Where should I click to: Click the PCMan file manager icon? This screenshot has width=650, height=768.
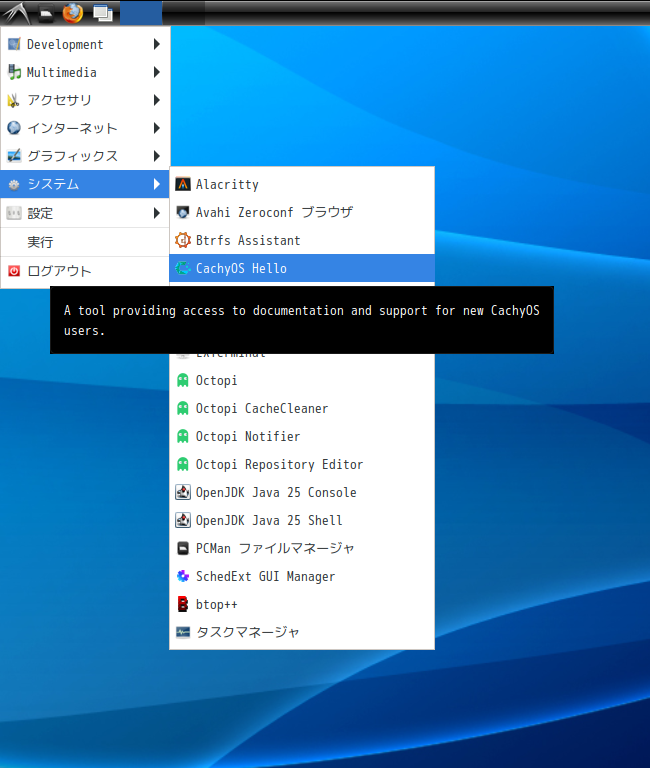pyautogui.click(x=183, y=548)
